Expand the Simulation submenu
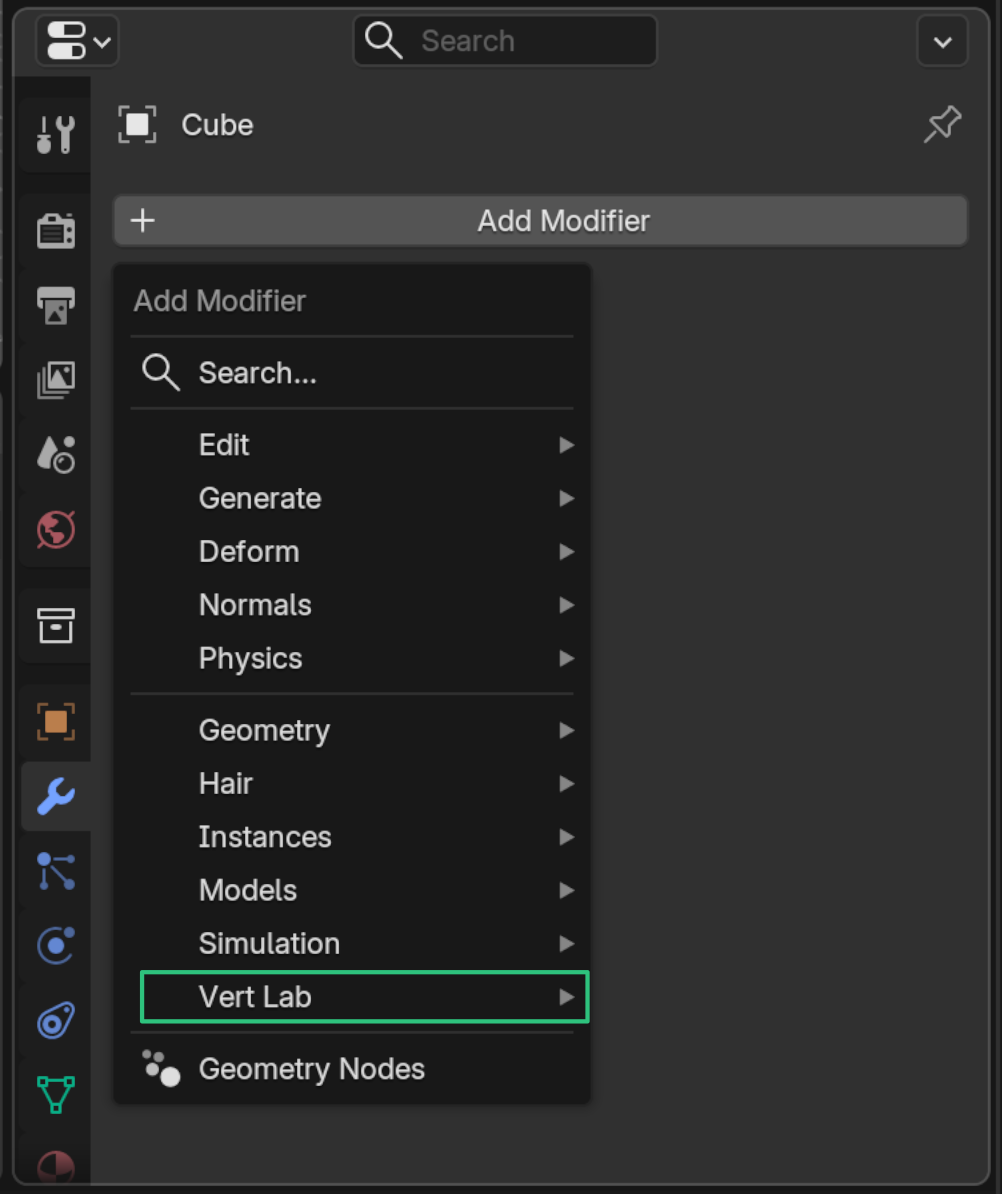1002x1194 pixels. (x=352, y=943)
